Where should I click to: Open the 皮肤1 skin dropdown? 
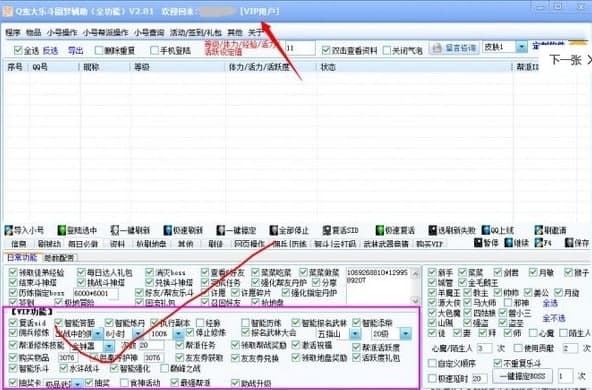[521, 47]
